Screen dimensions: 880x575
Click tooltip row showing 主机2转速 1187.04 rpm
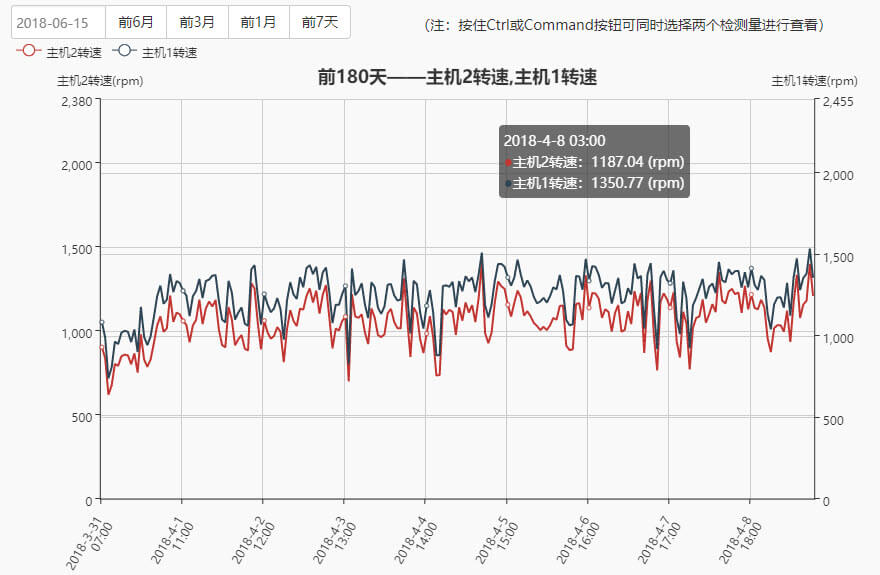(x=594, y=162)
